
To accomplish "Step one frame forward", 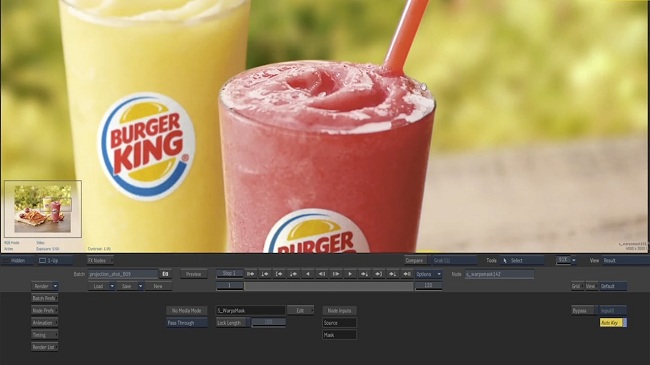I will coord(336,274).
